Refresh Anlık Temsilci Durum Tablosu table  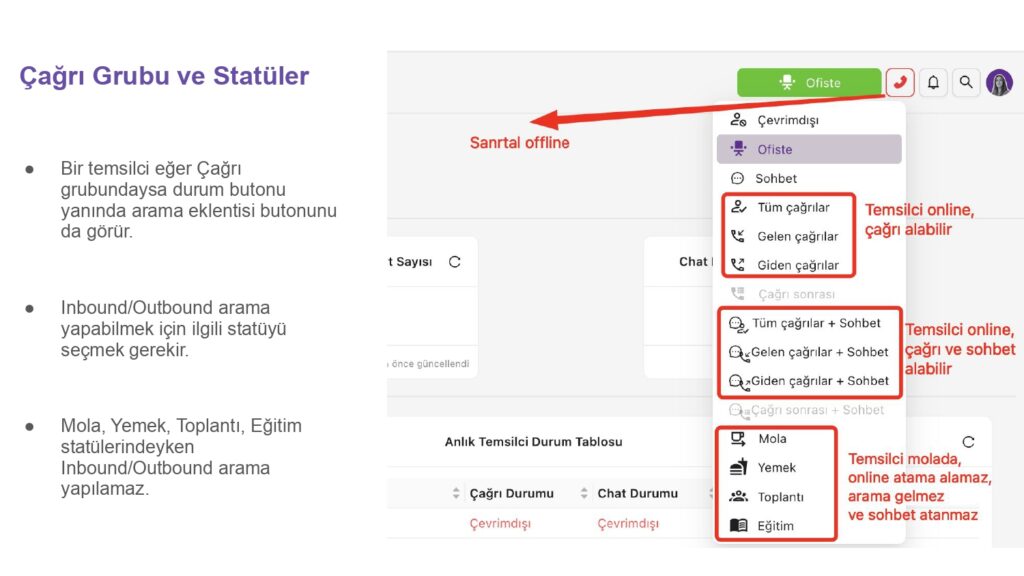coord(967,441)
